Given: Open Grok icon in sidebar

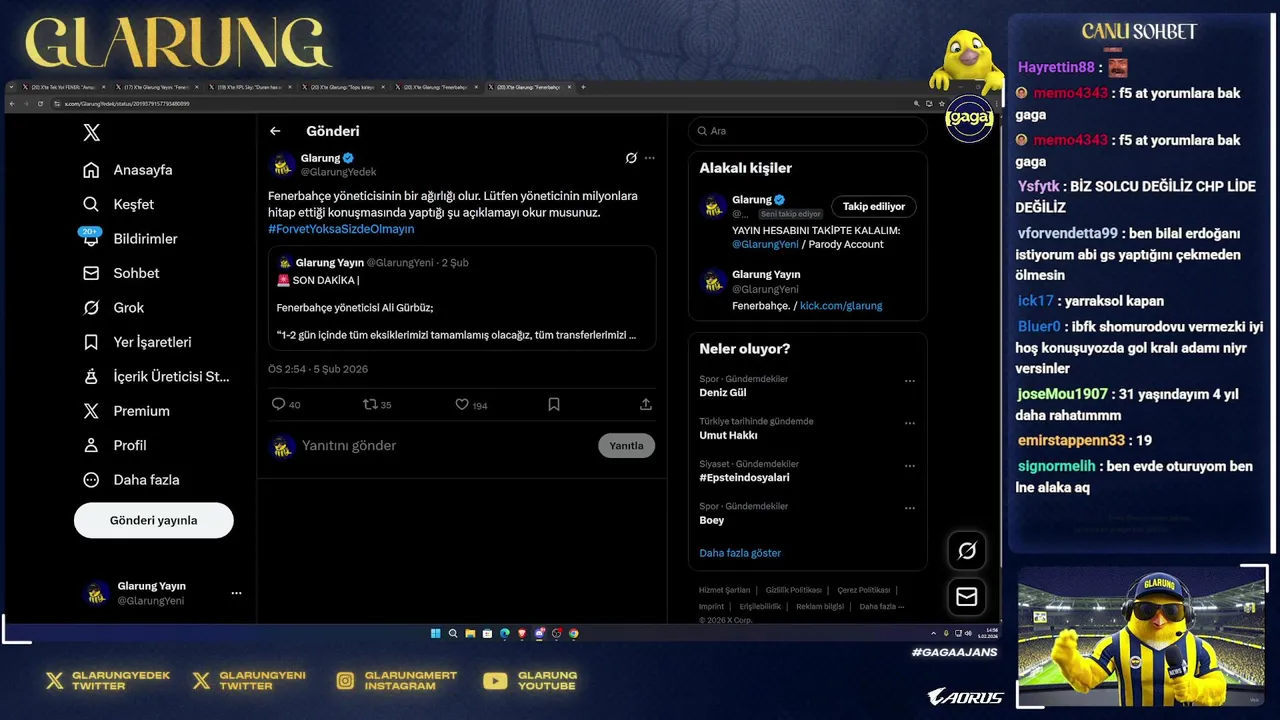Looking at the screenshot, I should click(91, 307).
